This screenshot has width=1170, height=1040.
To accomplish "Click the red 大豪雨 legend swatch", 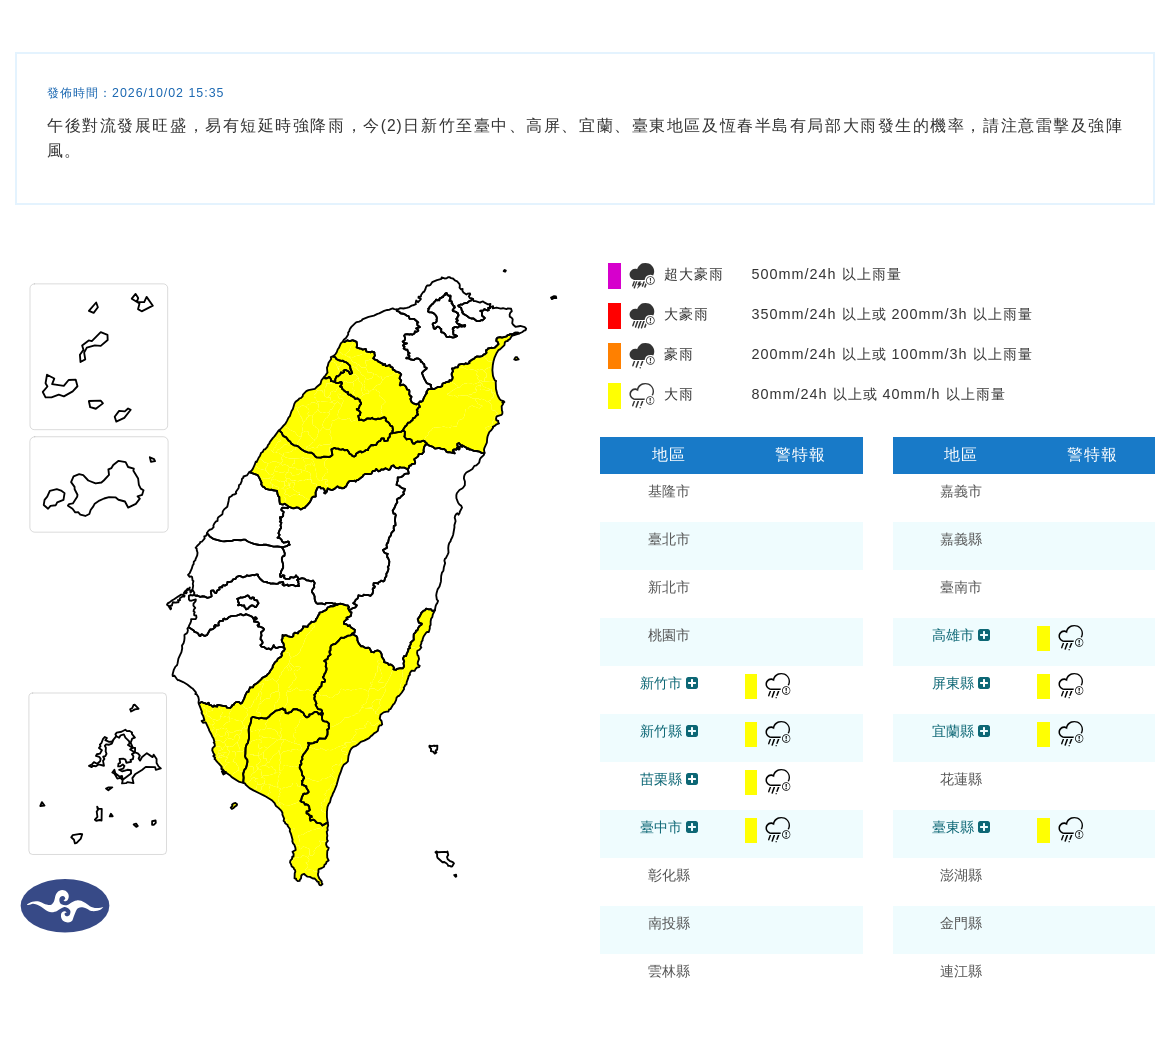I will point(614,316).
